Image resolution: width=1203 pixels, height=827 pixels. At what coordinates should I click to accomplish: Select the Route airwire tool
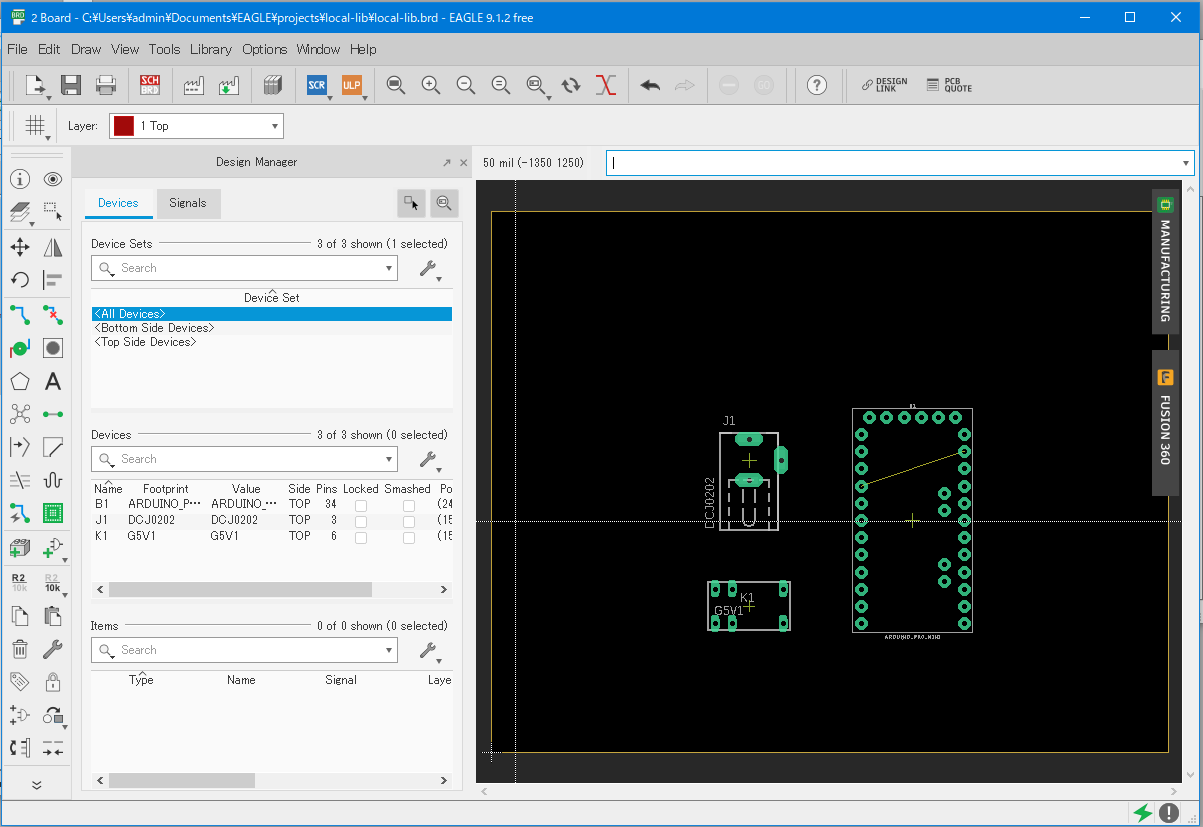20,314
